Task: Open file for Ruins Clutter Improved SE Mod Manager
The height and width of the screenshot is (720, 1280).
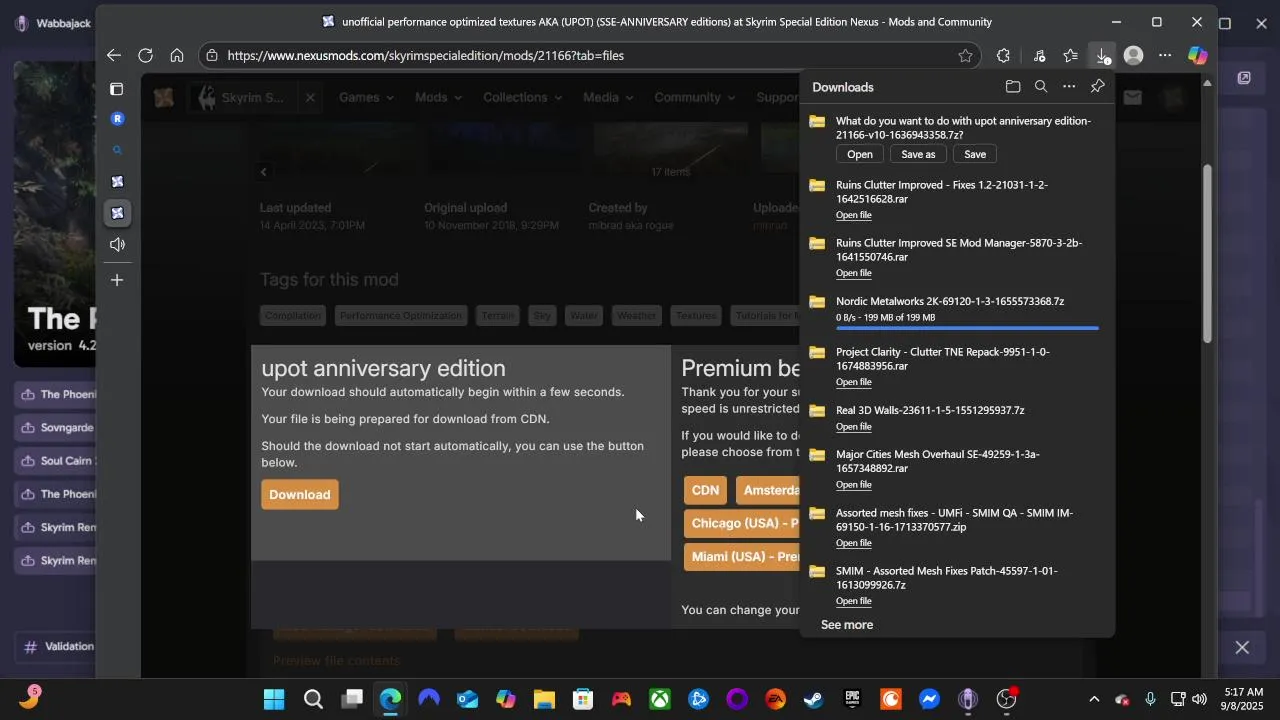Action: point(853,273)
